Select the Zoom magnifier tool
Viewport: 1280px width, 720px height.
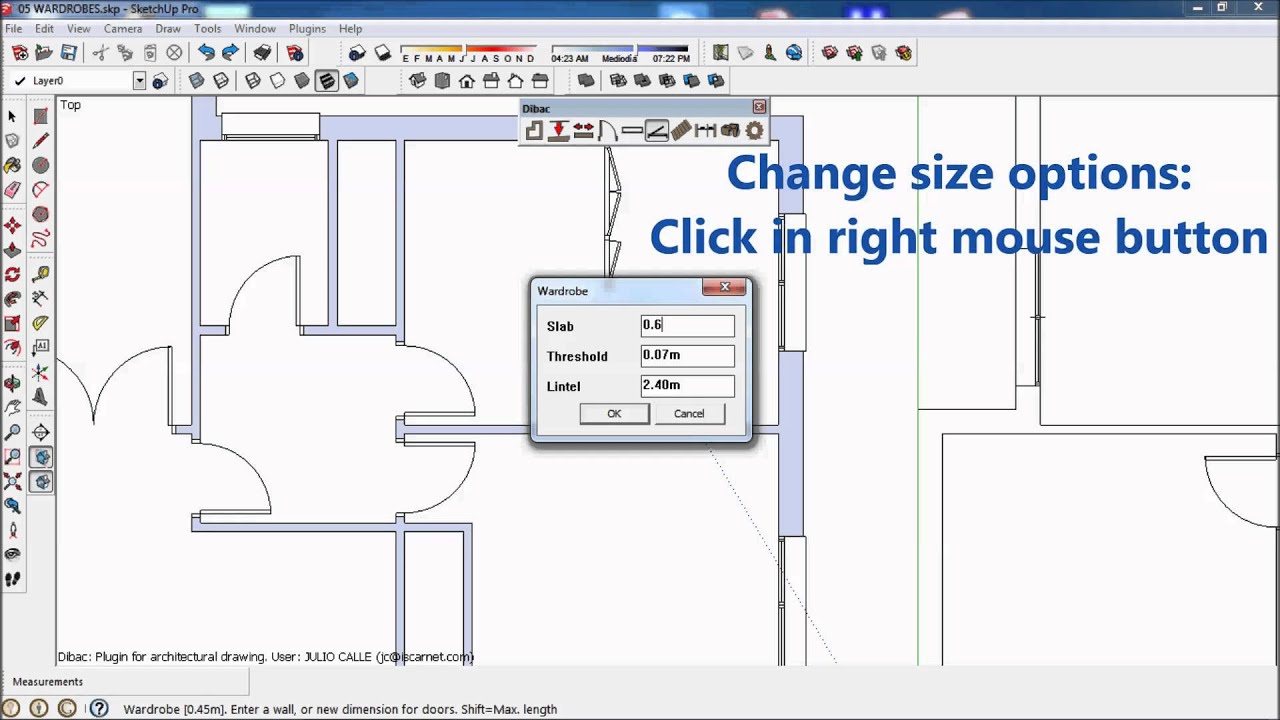(12, 432)
